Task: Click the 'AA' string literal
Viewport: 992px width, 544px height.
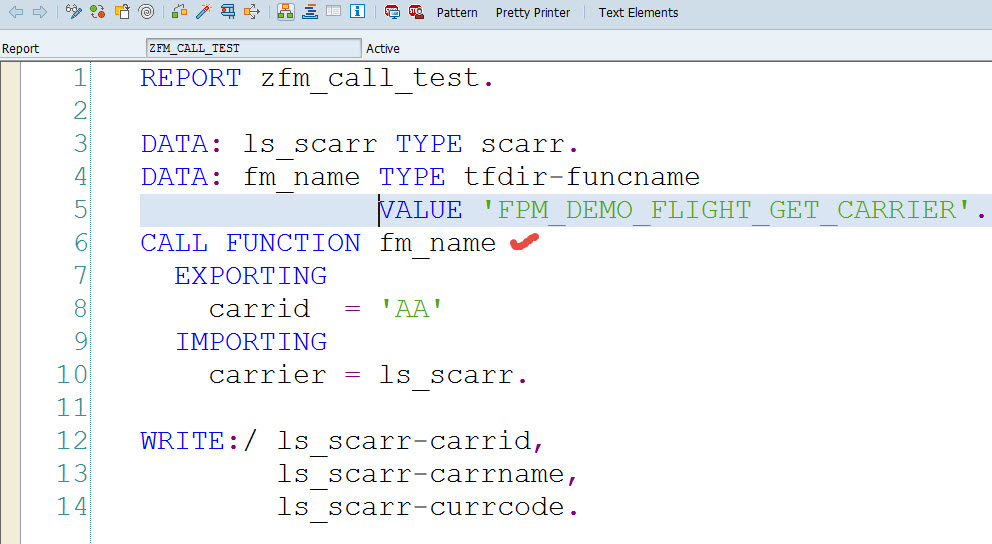Action: [x=412, y=308]
